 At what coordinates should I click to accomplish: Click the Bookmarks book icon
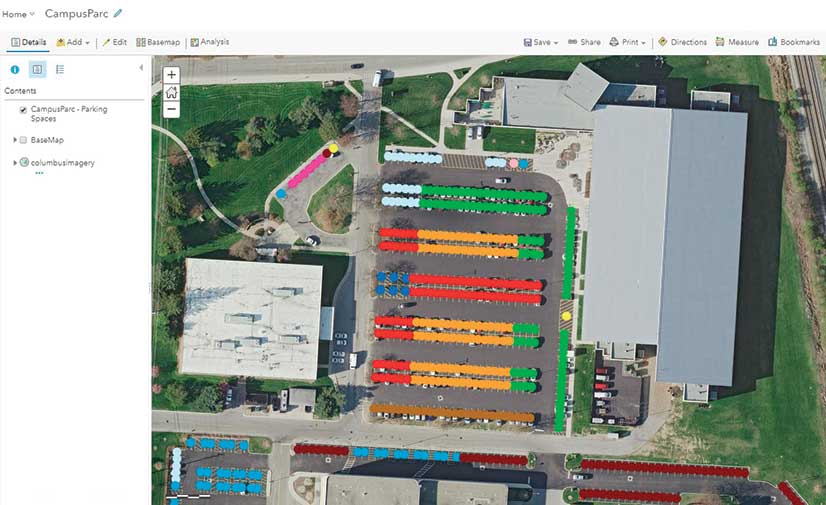(773, 42)
